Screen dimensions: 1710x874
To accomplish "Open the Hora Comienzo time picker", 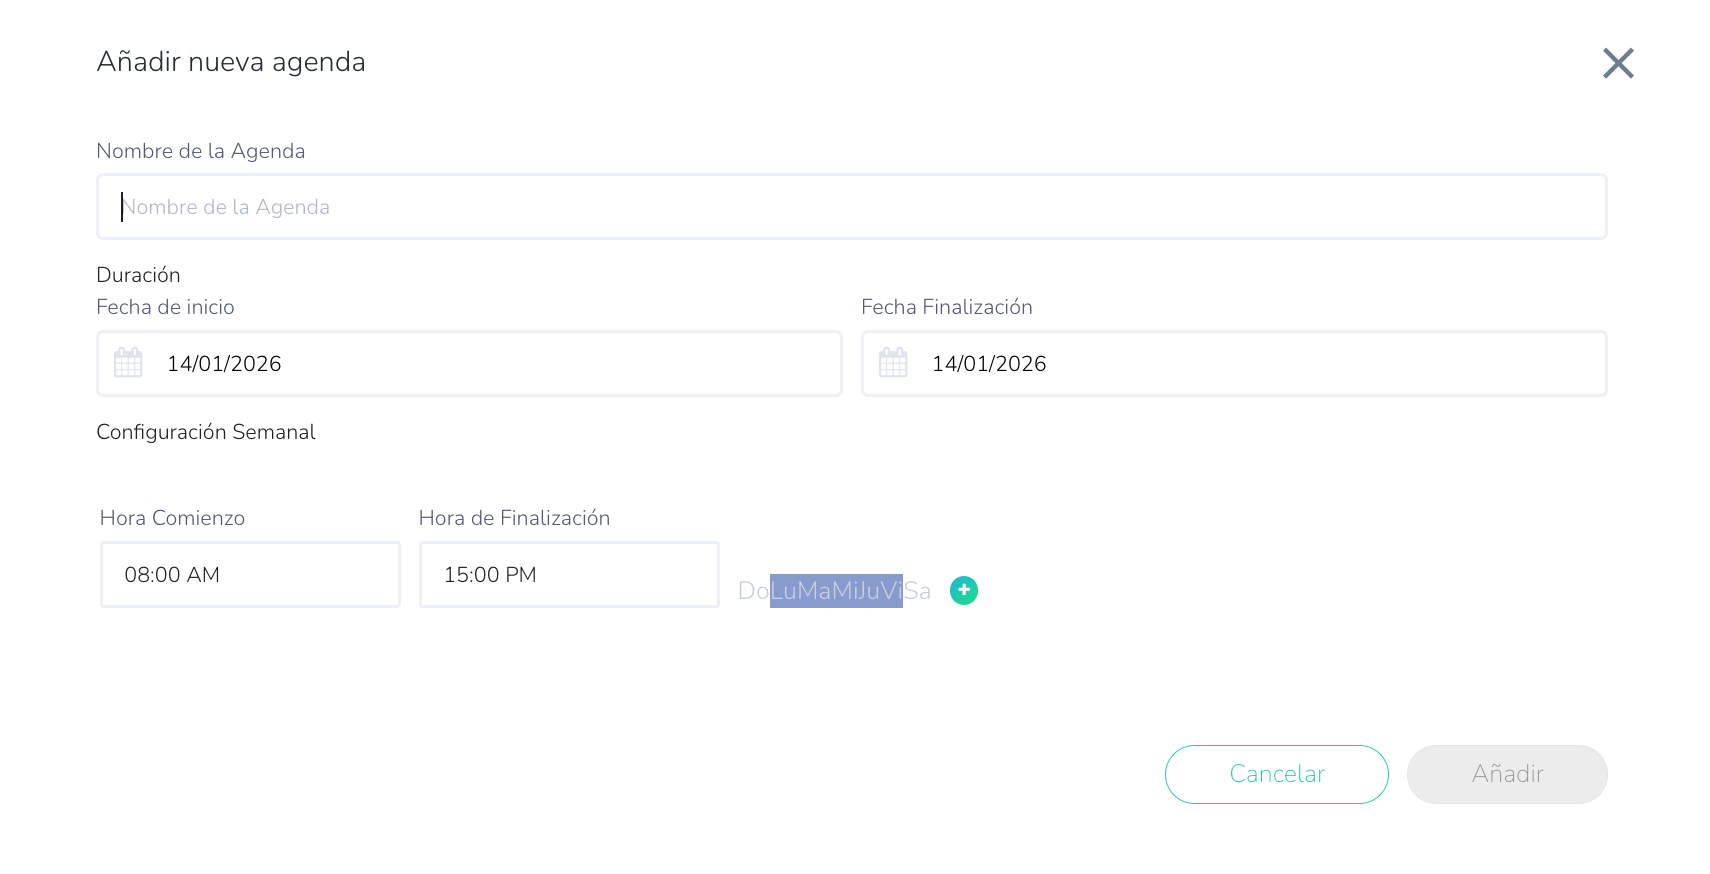I will click(x=250, y=575).
